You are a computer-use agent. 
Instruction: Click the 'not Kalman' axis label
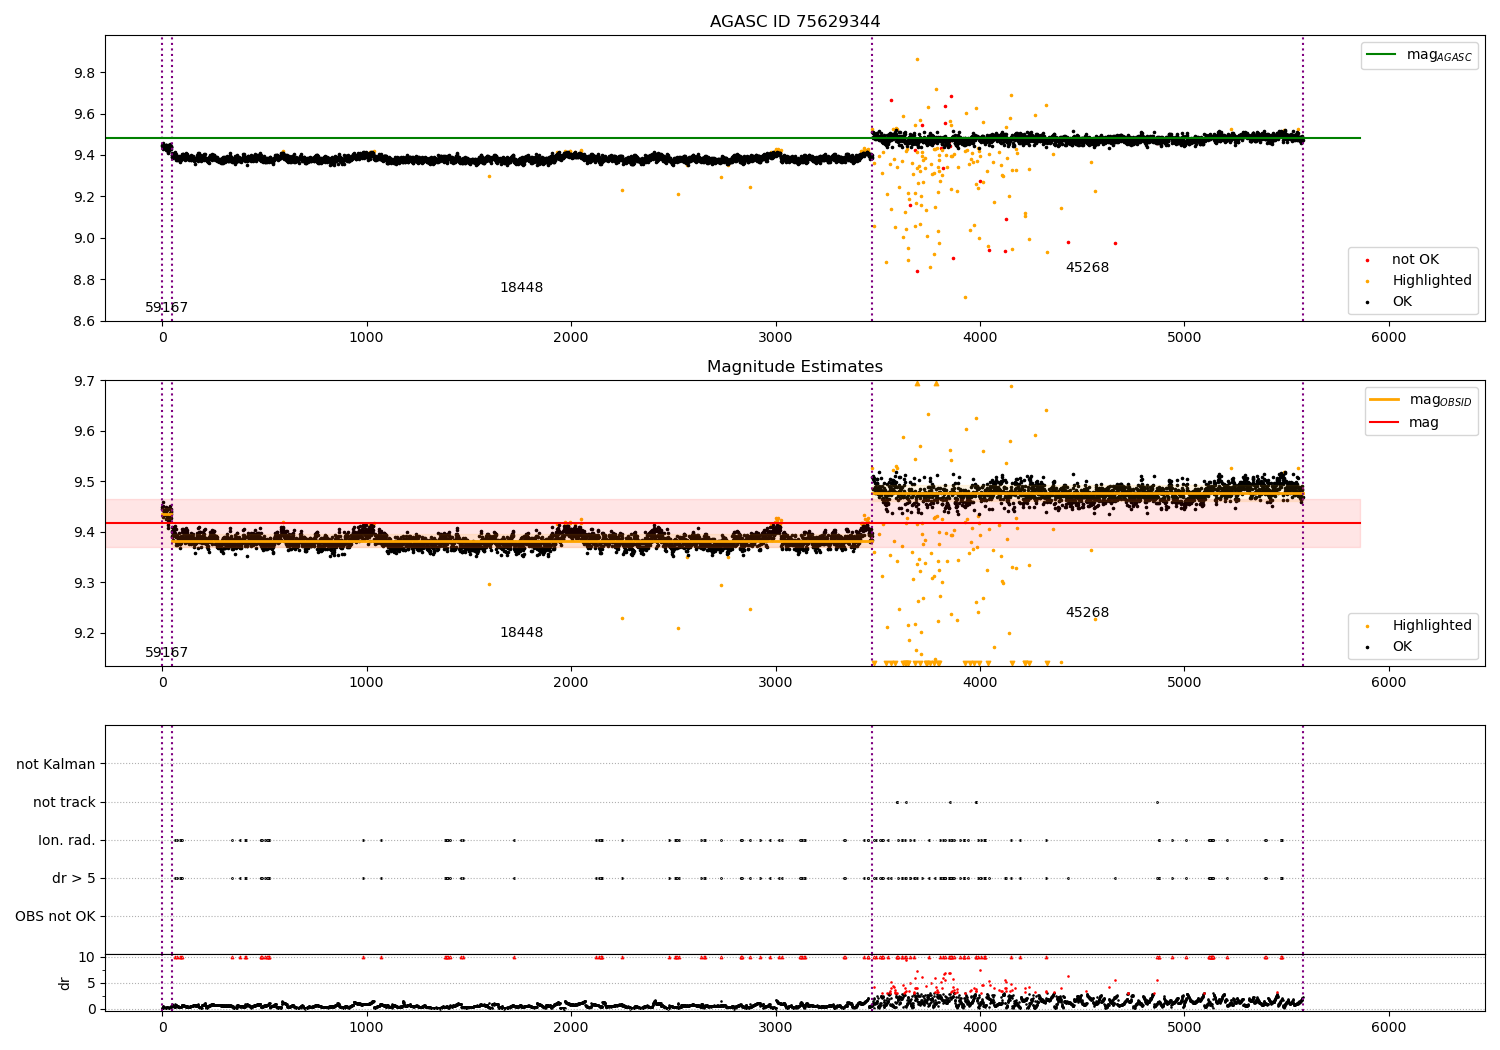click(56, 764)
